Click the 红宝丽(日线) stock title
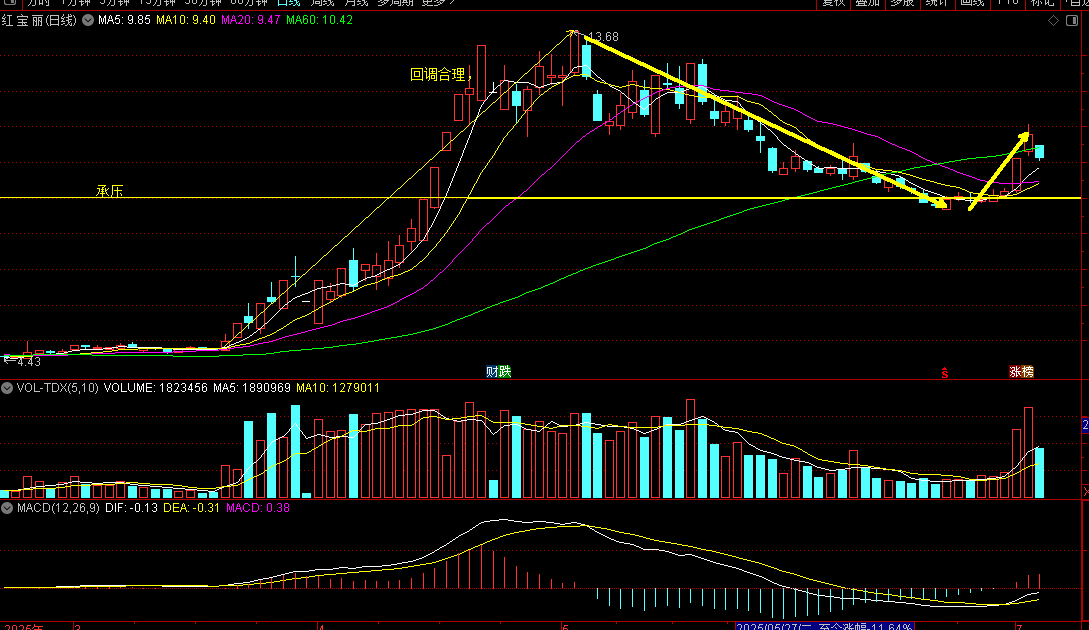The height and width of the screenshot is (630, 1089). (40, 20)
